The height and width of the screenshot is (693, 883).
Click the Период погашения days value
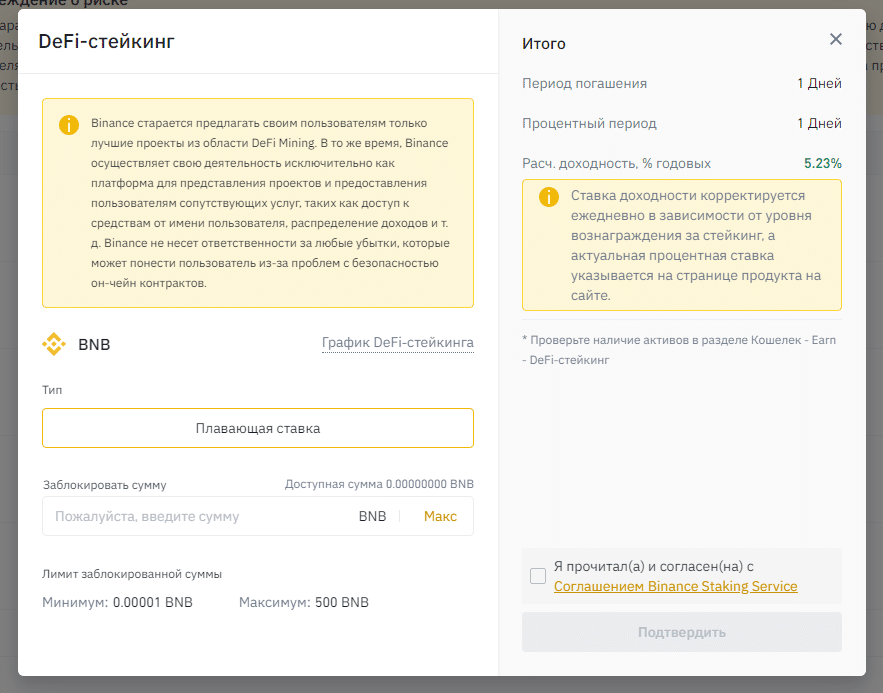[x=819, y=84]
